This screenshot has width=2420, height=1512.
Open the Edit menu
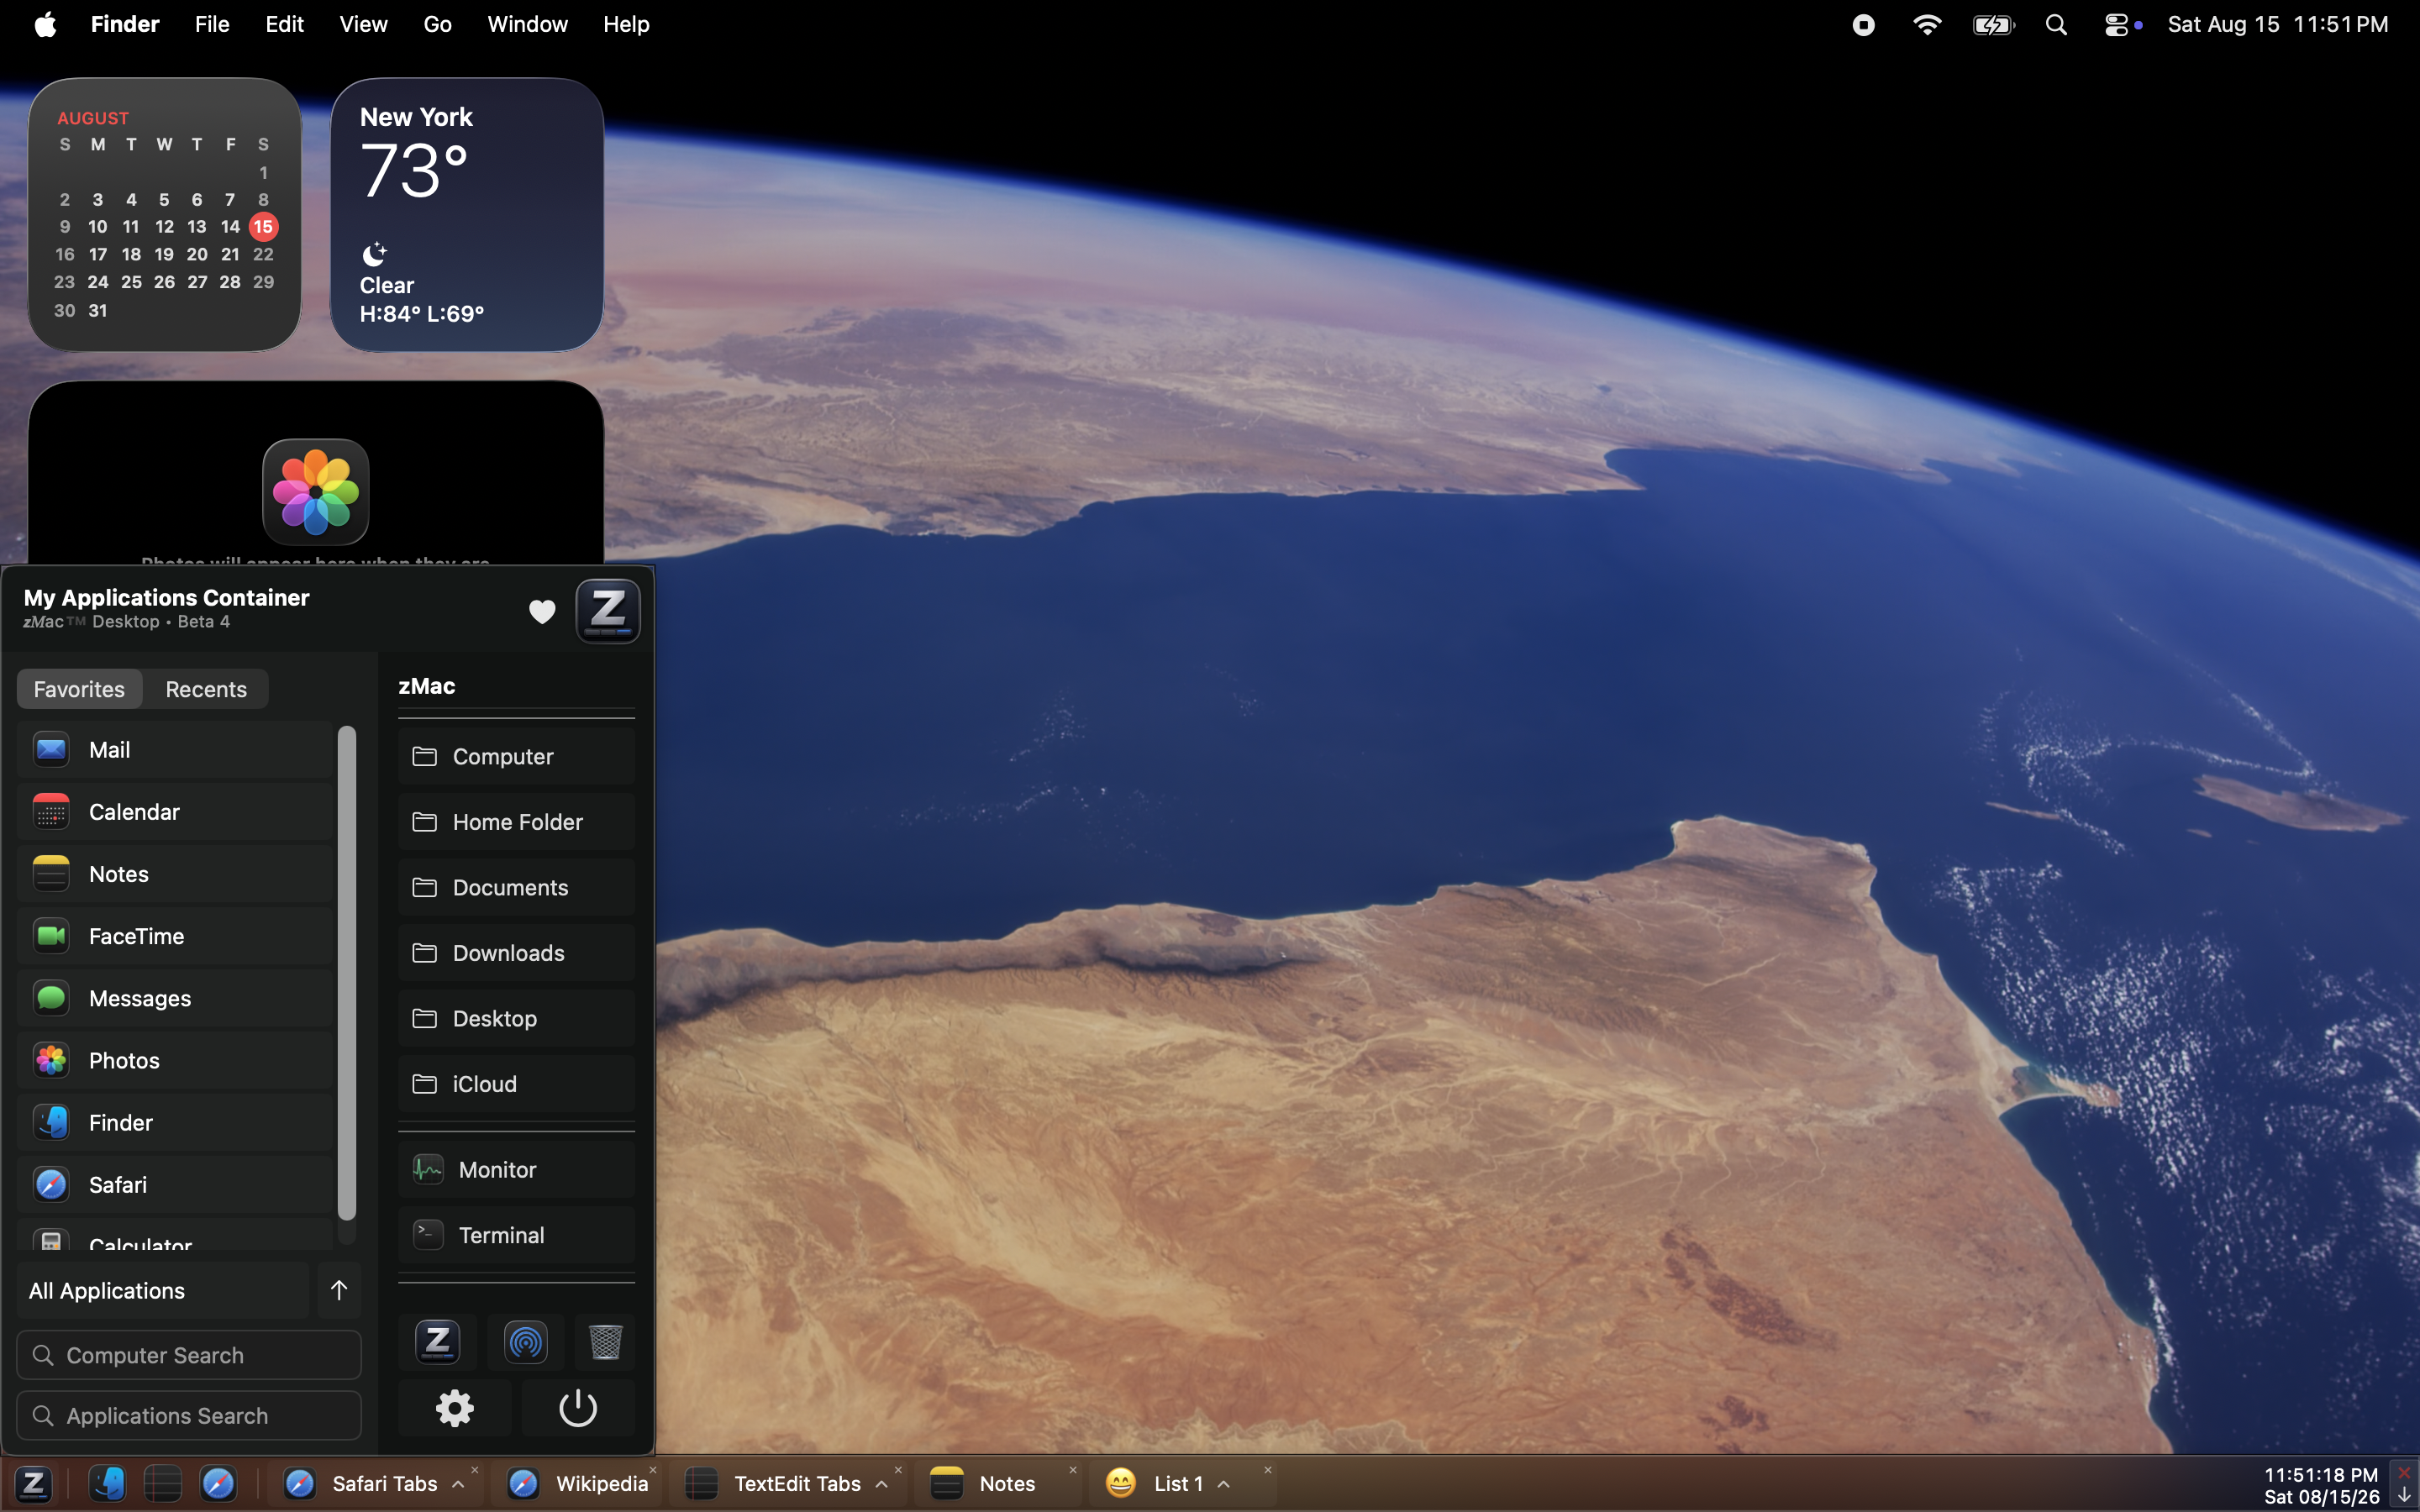[284, 24]
